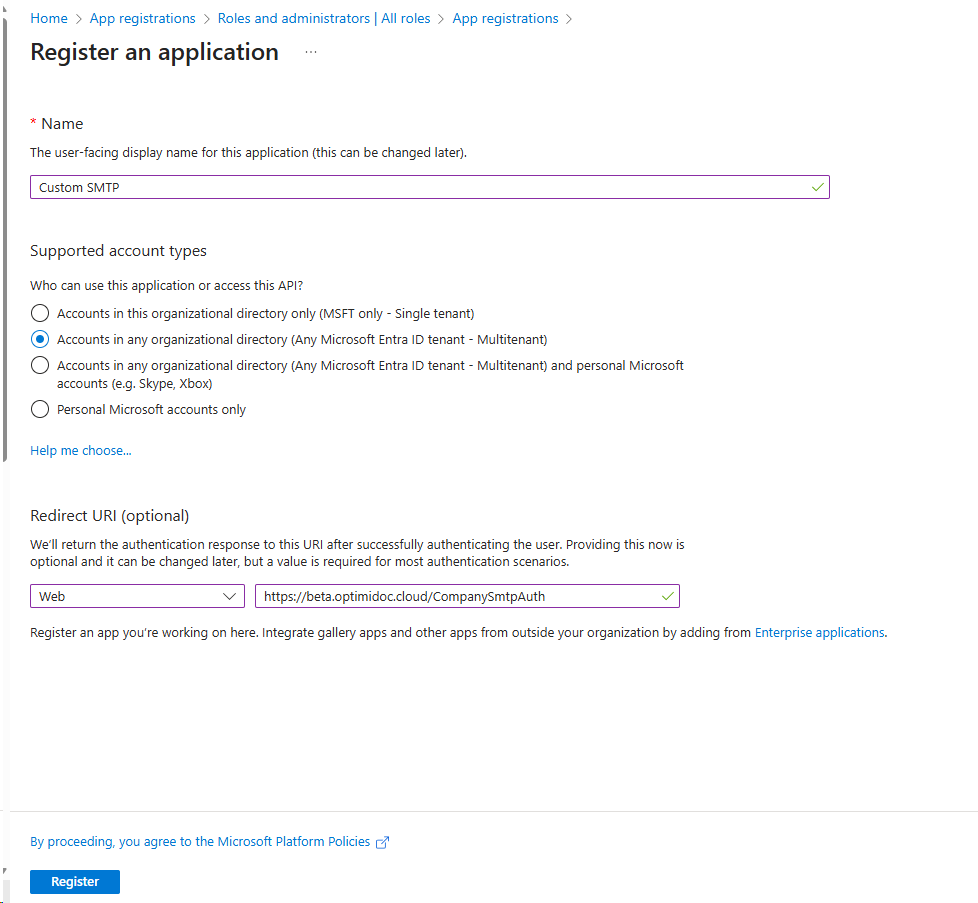Open the Enterprise applications link
This screenshot has width=978, height=903.
[x=819, y=632]
